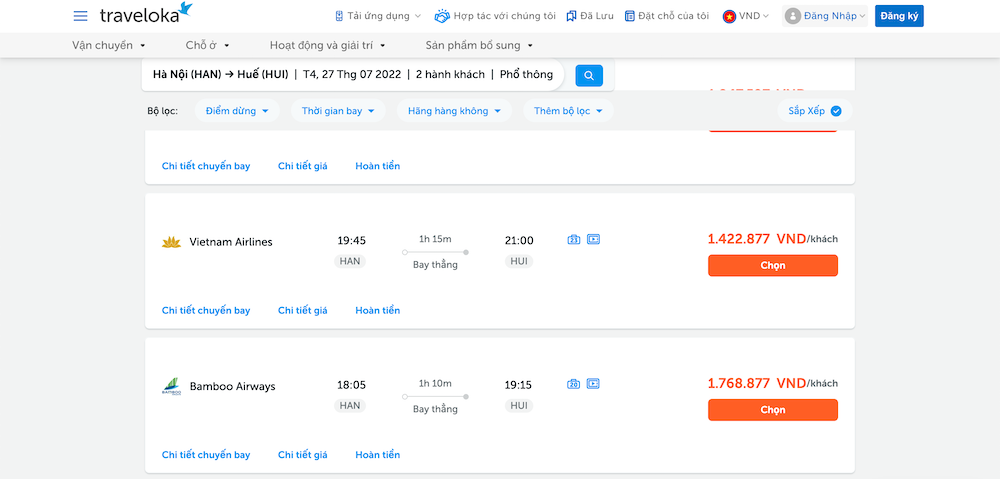Click the Đăng ký sign-up button

[x=898, y=16]
